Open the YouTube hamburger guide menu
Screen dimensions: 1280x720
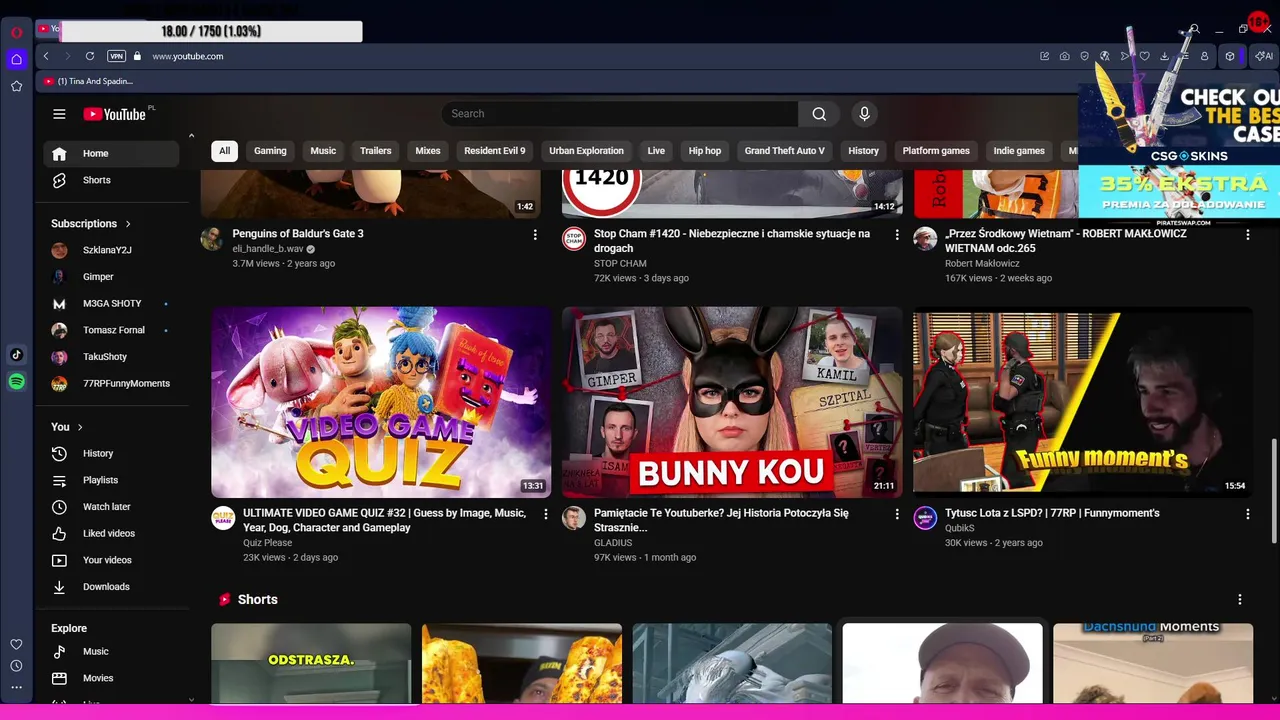pos(59,114)
